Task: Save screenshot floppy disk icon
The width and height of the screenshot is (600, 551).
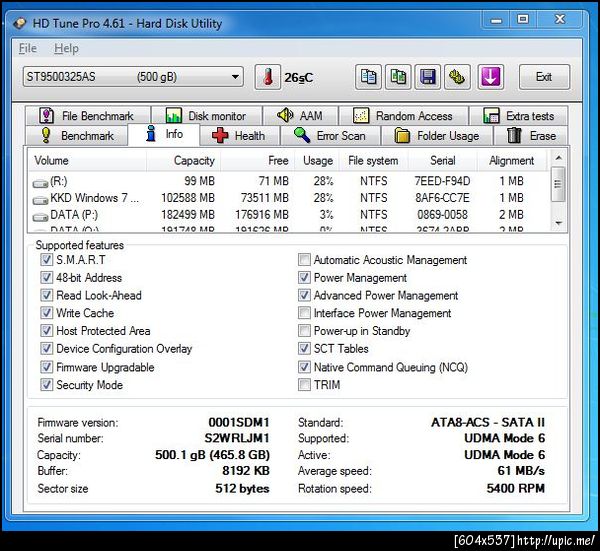Action: pyautogui.click(x=427, y=77)
